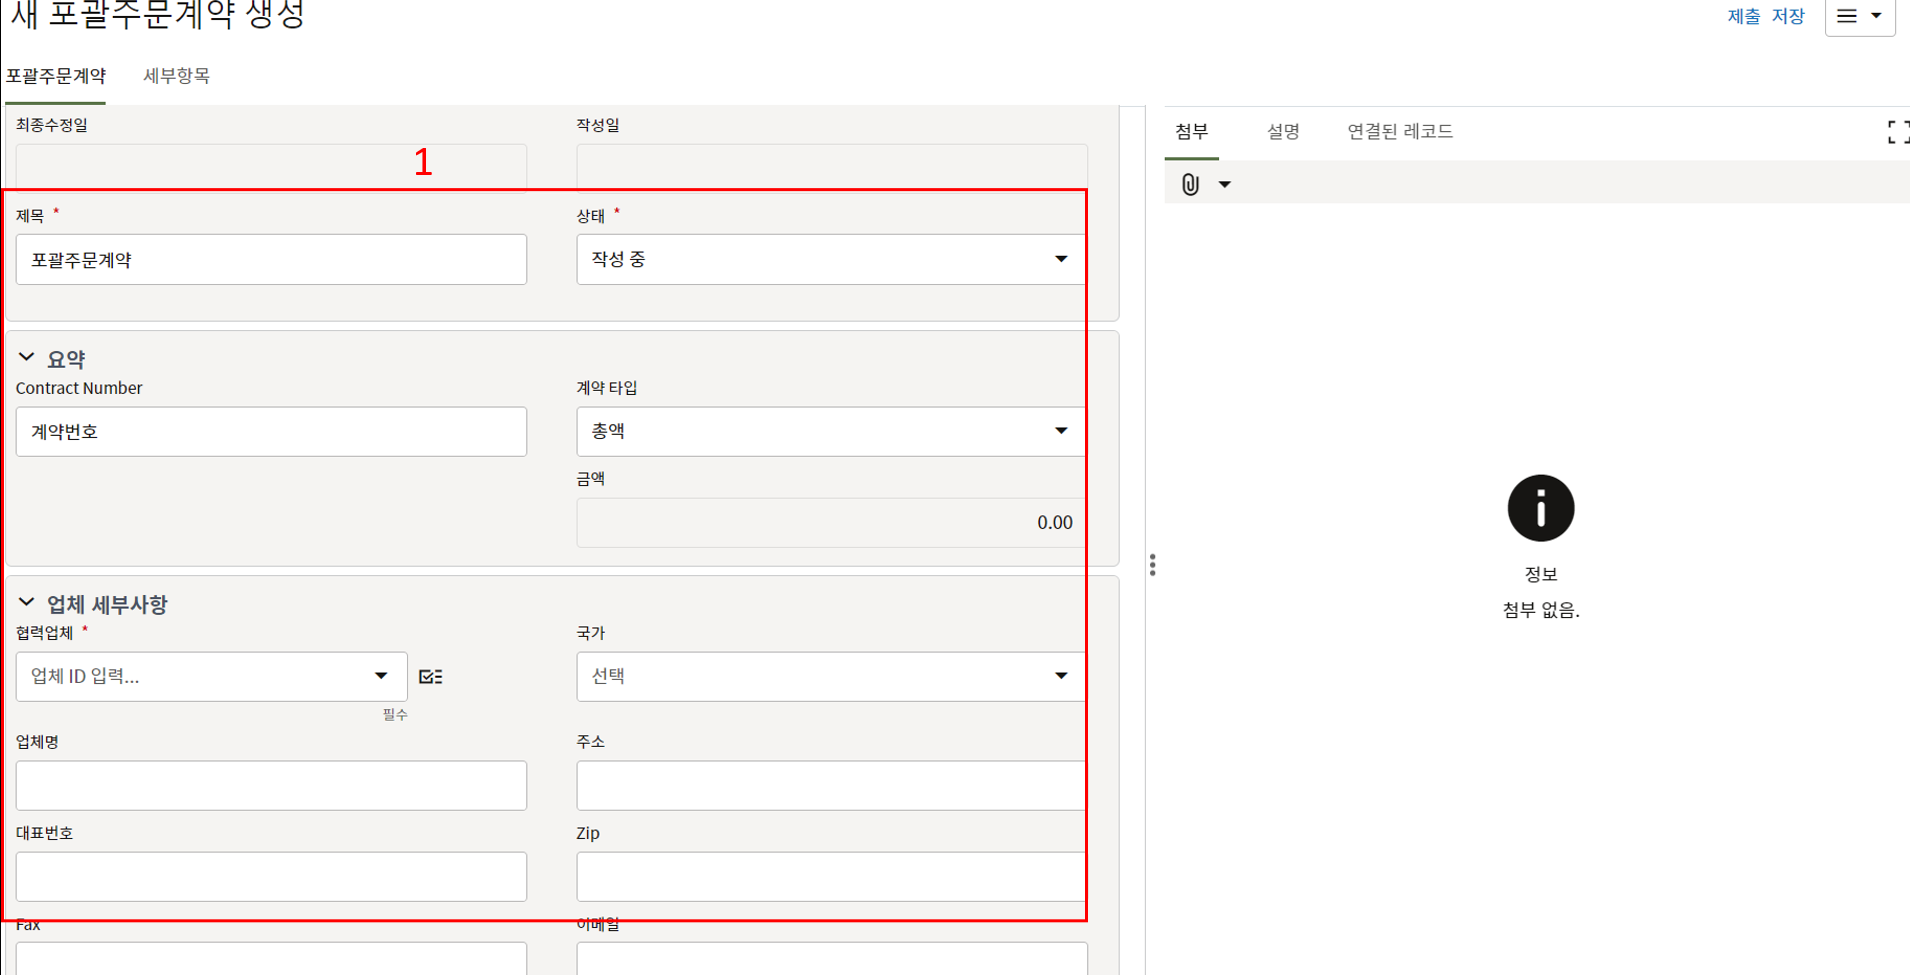Image resolution: width=1910 pixels, height=975 pixels.
Task: Click the Contract Number input field
Action: (x=271, y=432)
